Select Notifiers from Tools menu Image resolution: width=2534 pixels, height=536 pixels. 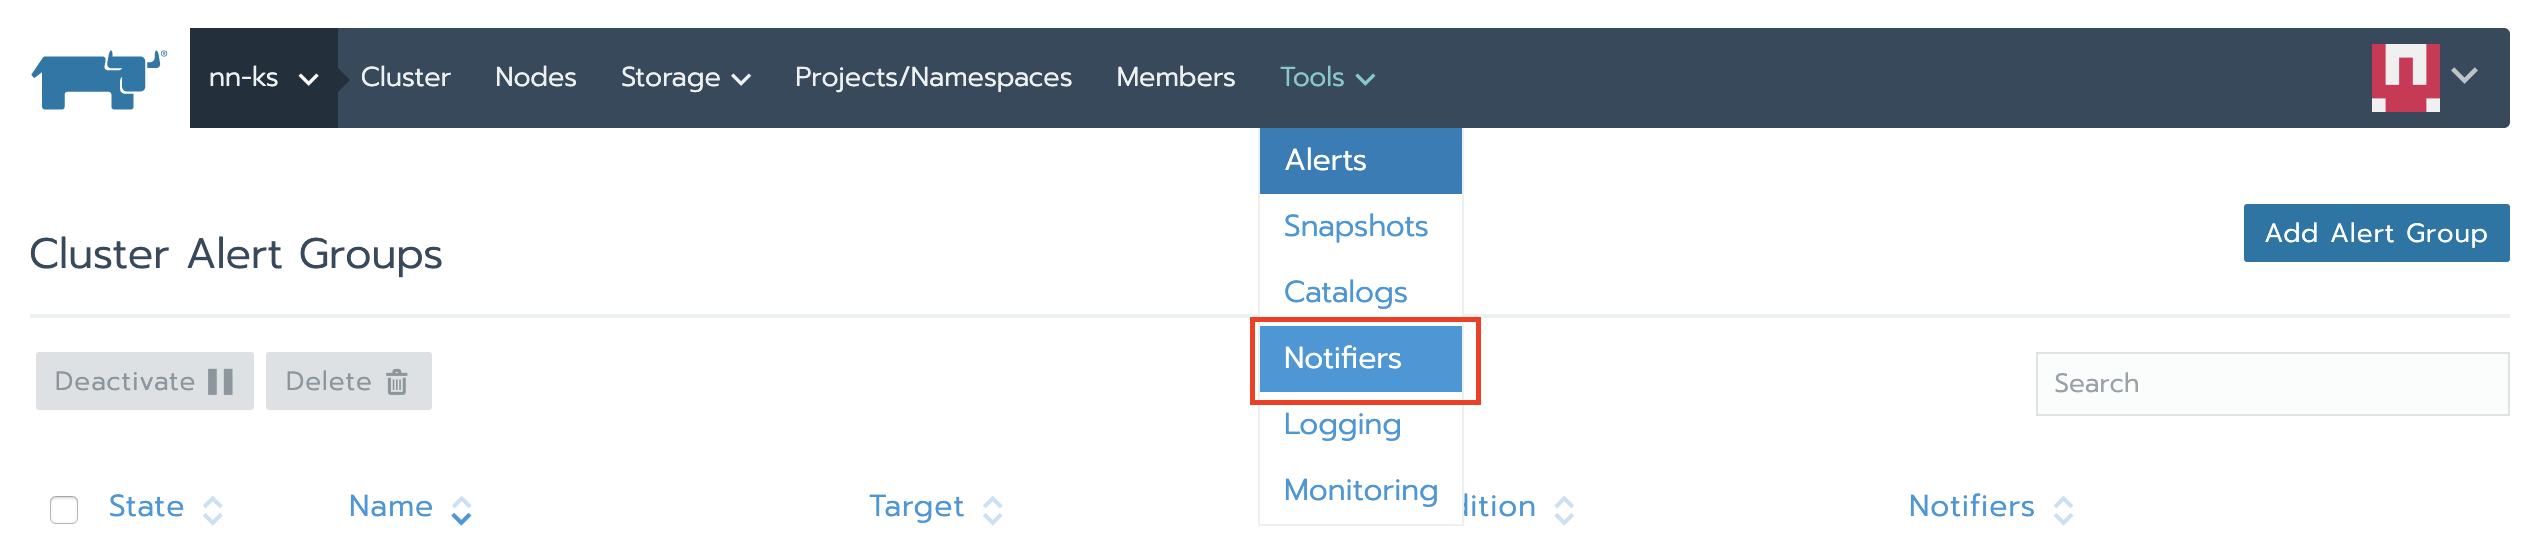(x=1343, y=358)
